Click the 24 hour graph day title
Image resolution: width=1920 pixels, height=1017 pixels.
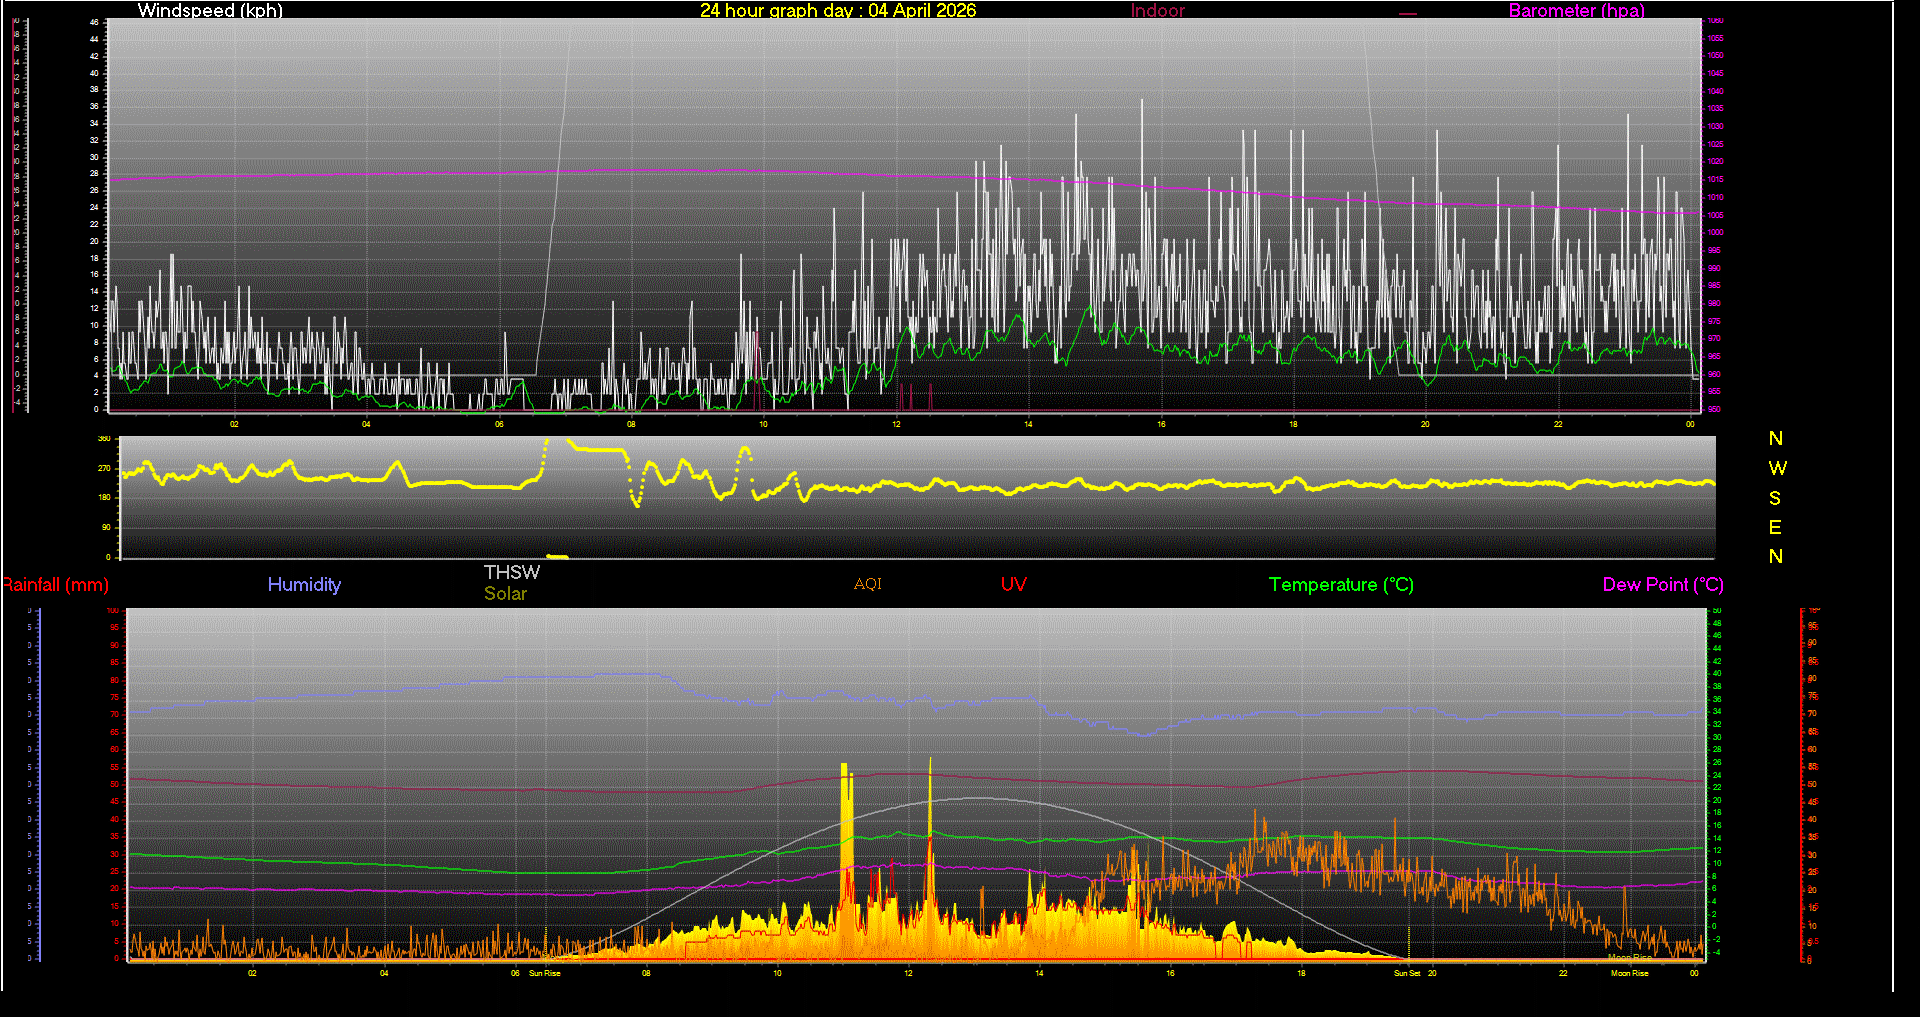tap(837, 10)
